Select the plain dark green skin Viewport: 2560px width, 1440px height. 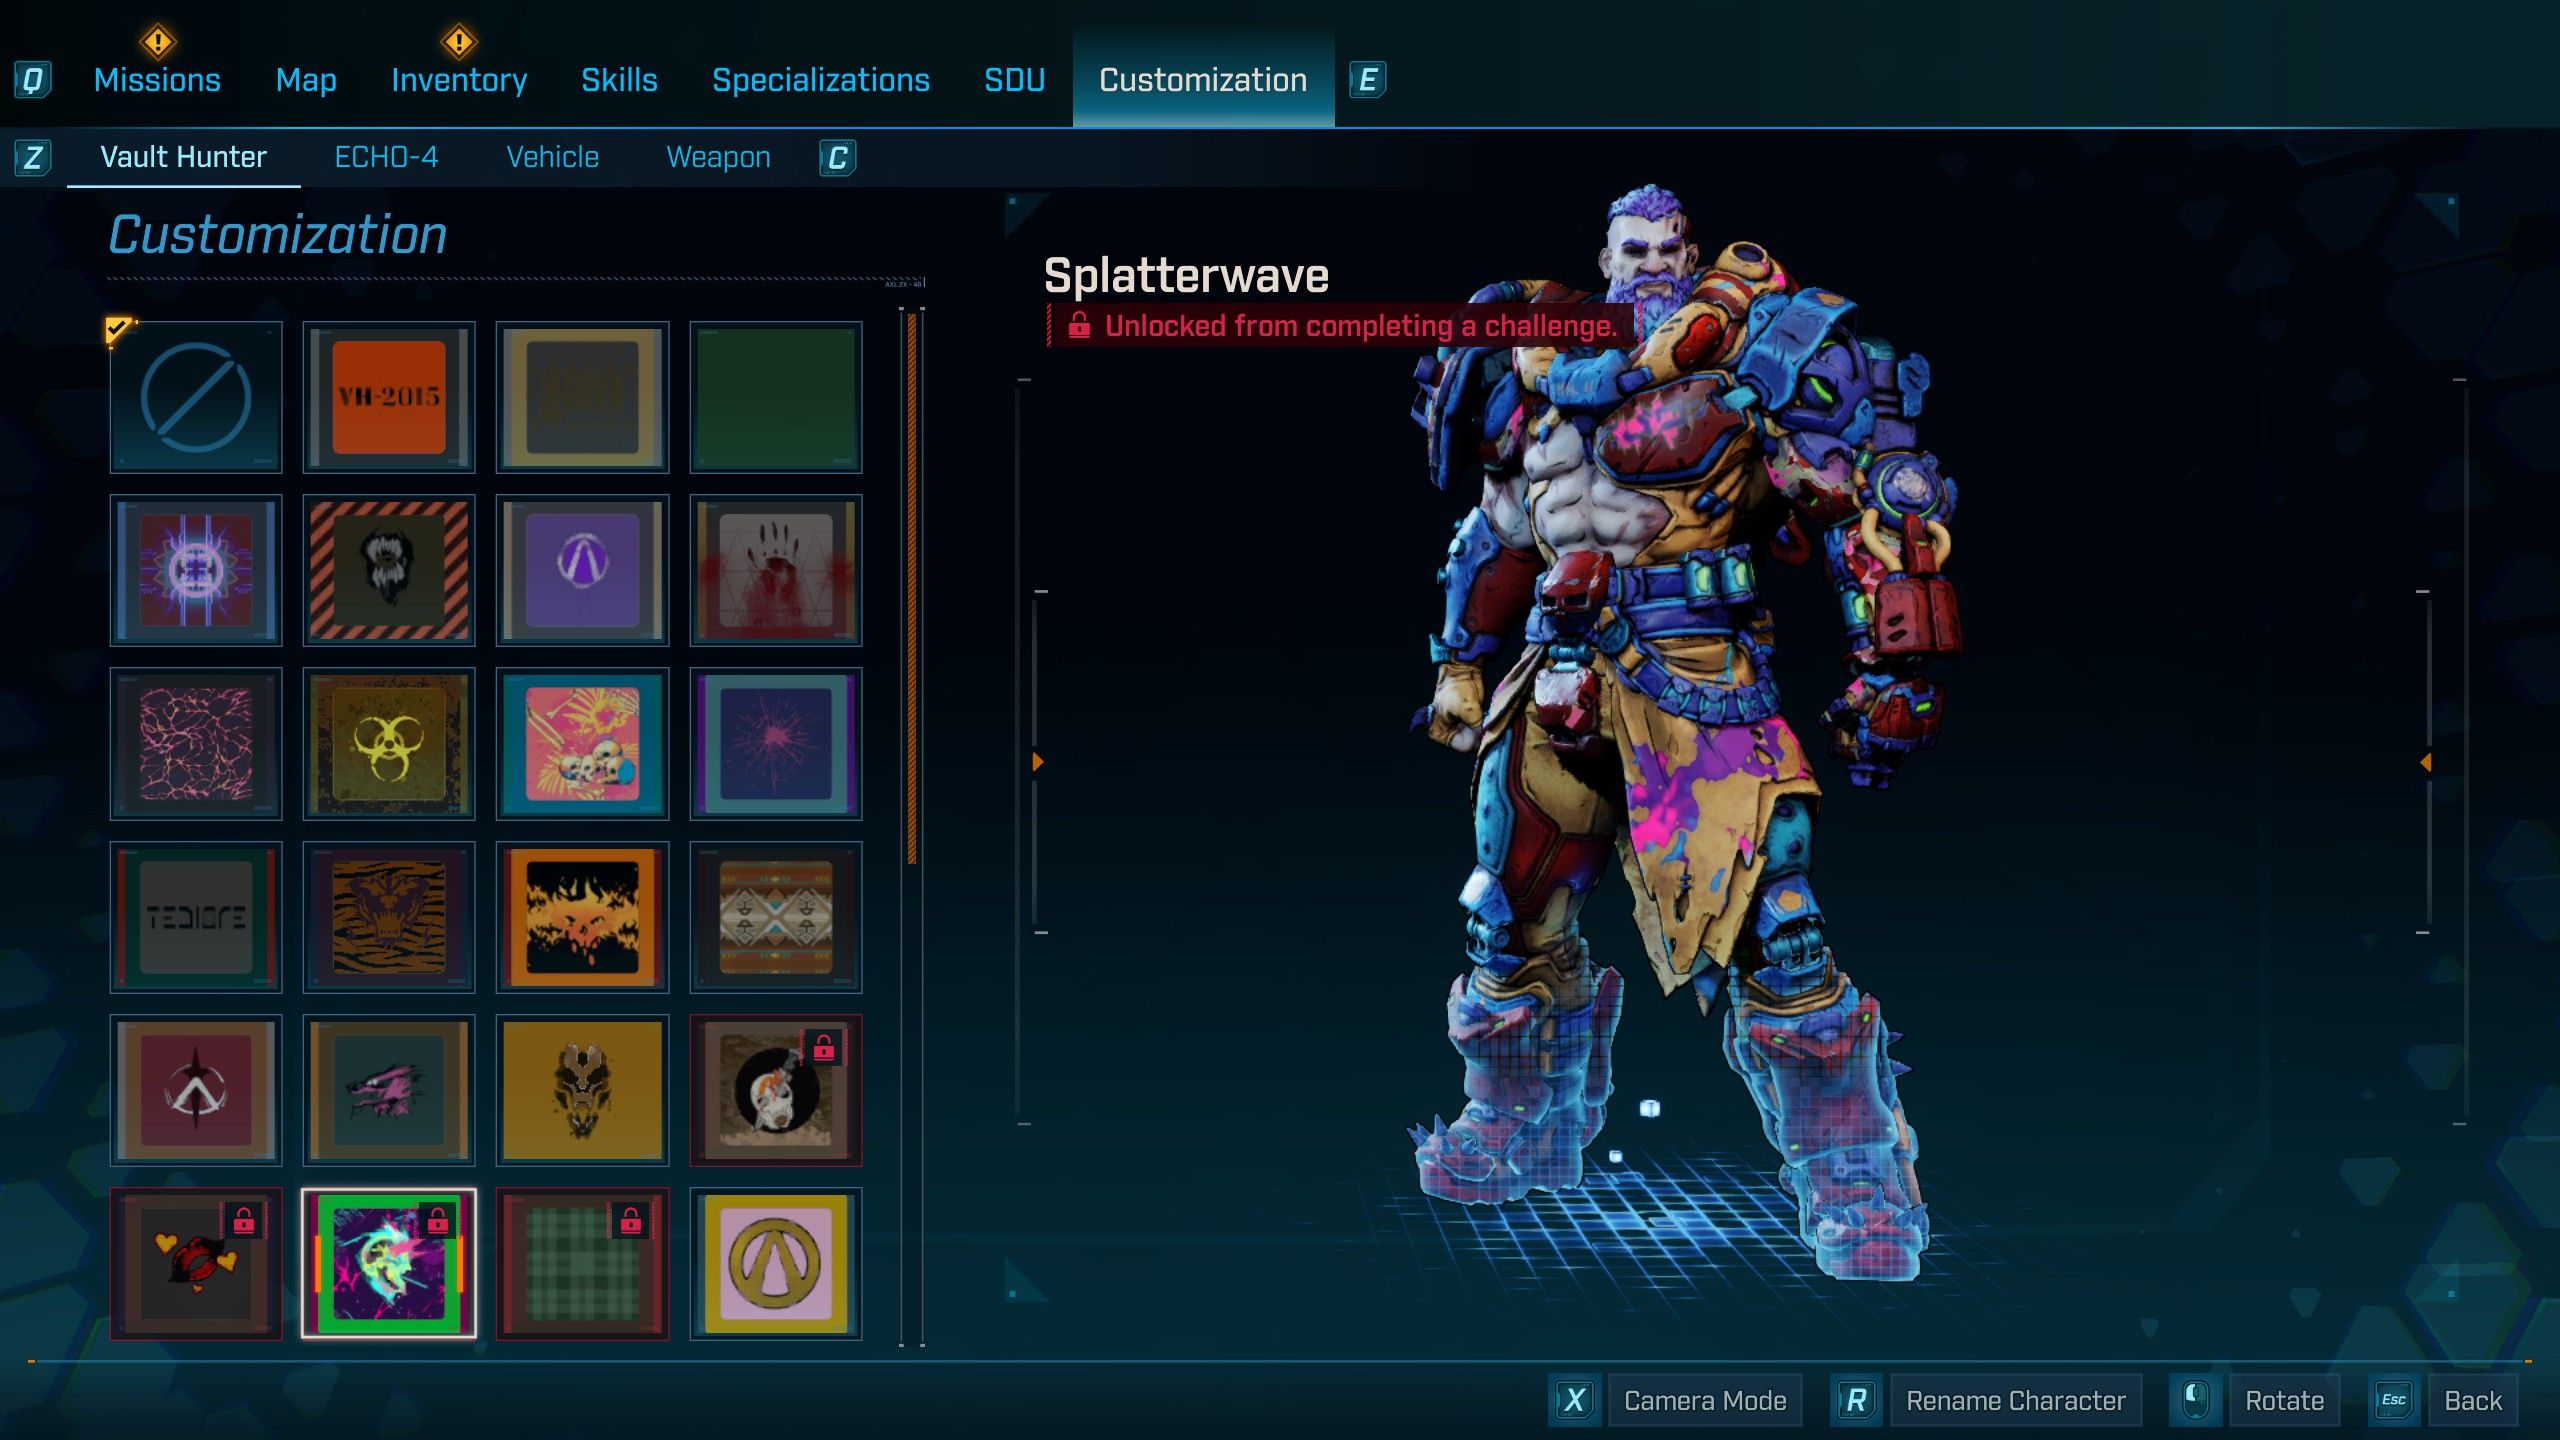[x=776, y=397]
